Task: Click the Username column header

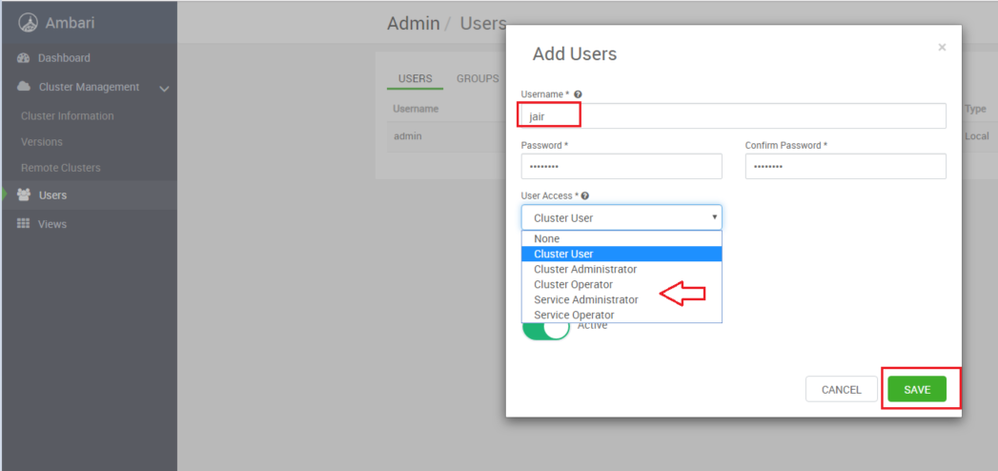Action: [x=416, y=109]
